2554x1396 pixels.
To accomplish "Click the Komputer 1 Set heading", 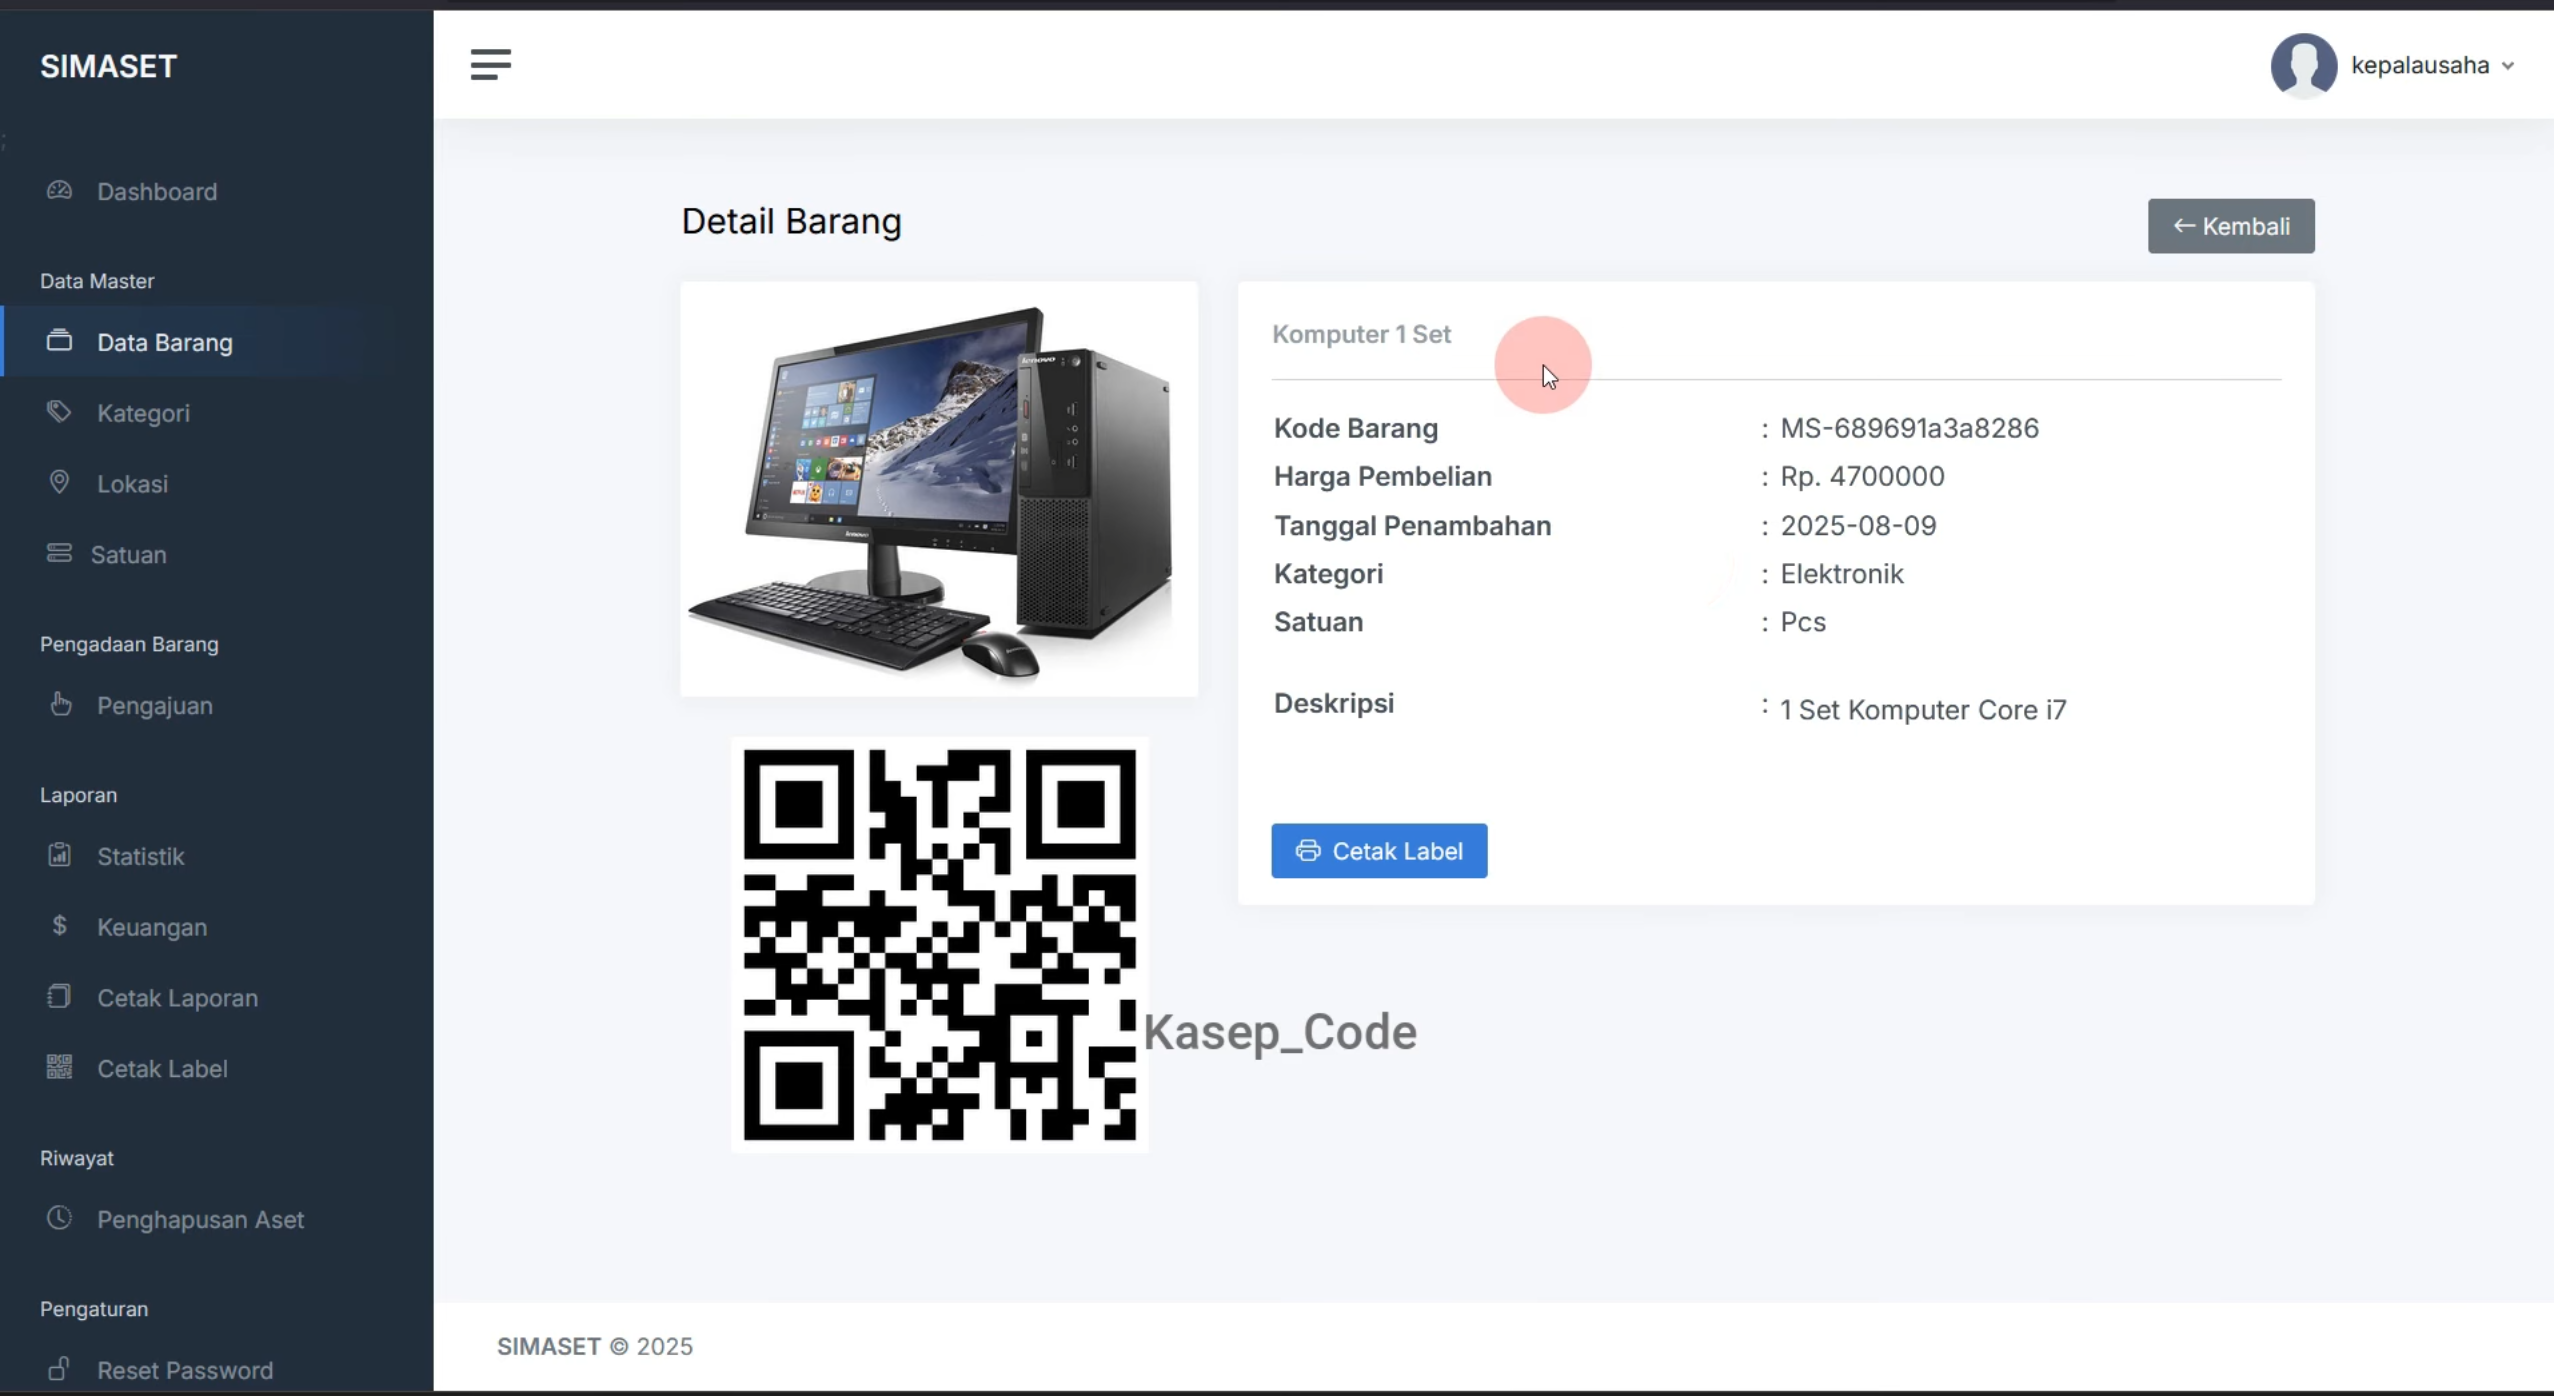I will click(x=1361, y=334).
